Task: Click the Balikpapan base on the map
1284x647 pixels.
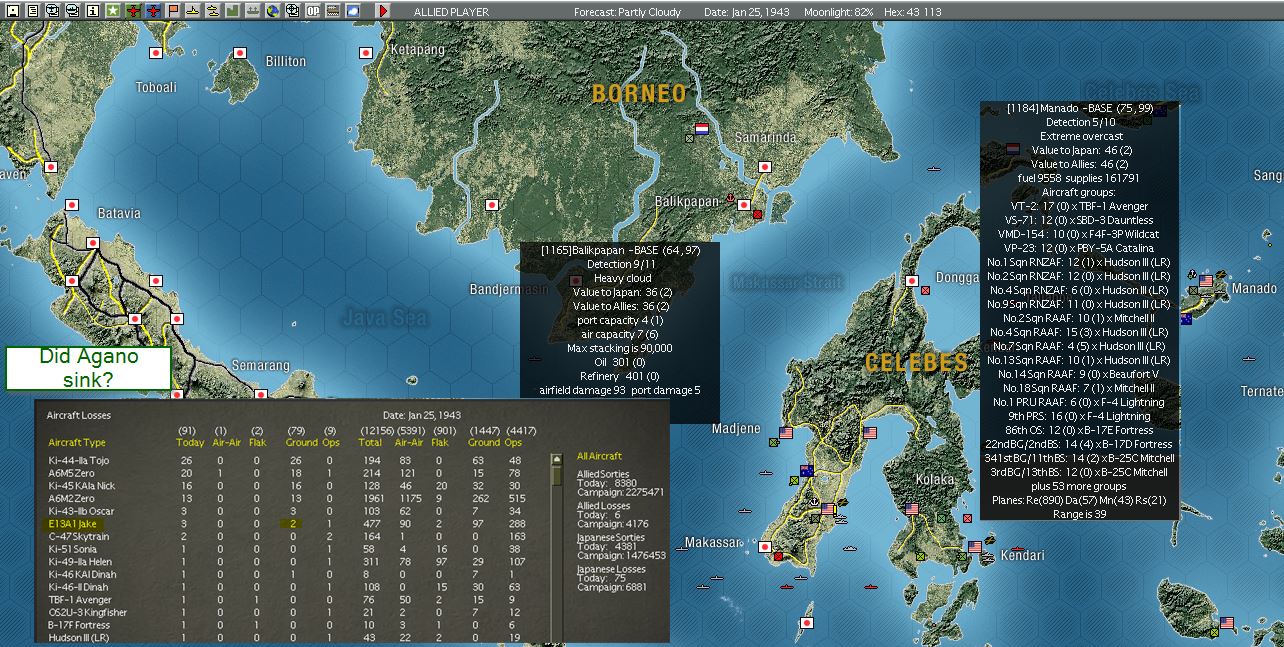Action: pyautogui.click(x=745, y=204)
